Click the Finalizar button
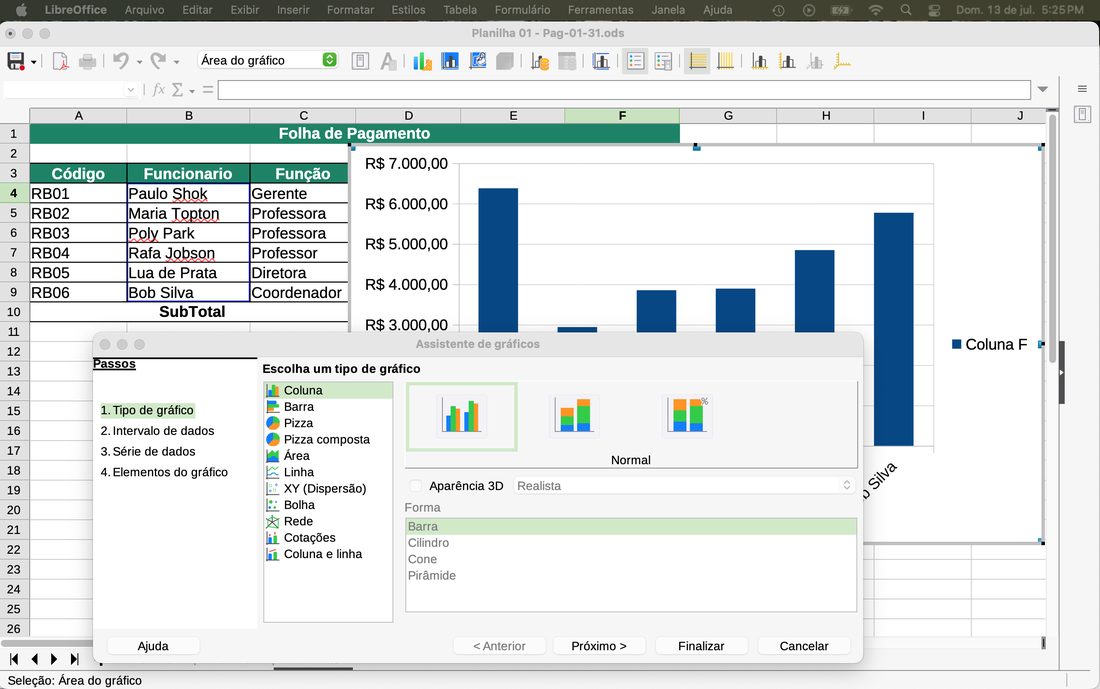The height and width of the screenshot is (689, 1100). pos(701,646)
